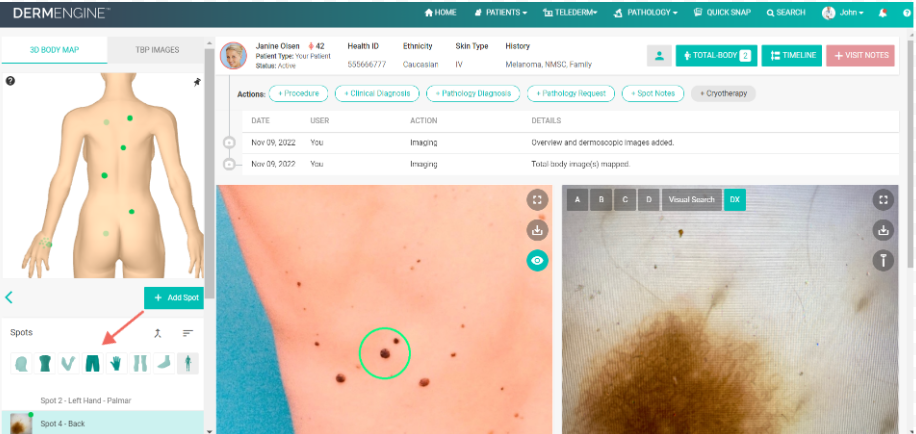Pin the 3D body map panel
916x434 pixels.
pos(197,83)
